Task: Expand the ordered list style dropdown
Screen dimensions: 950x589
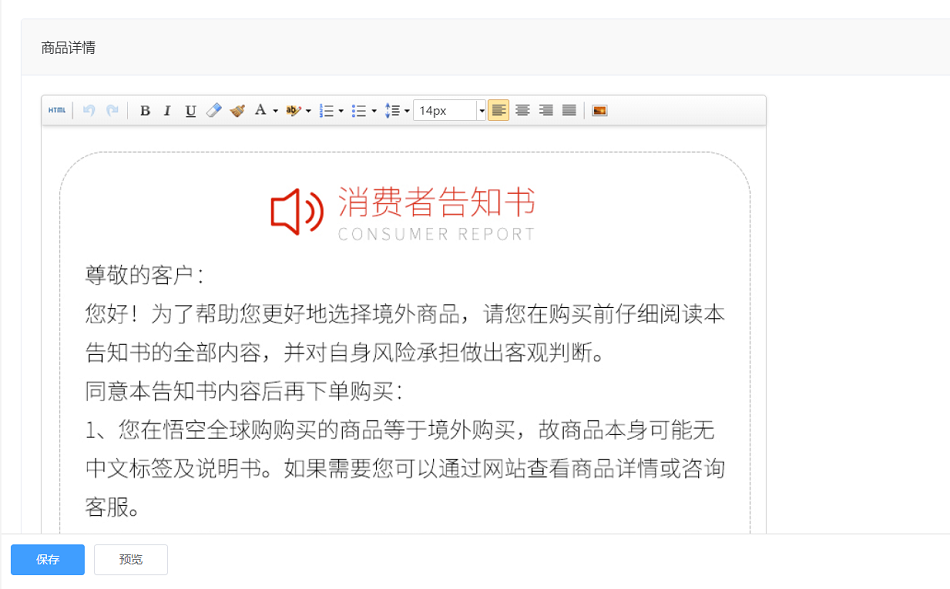Action: [x=341, y=111]
